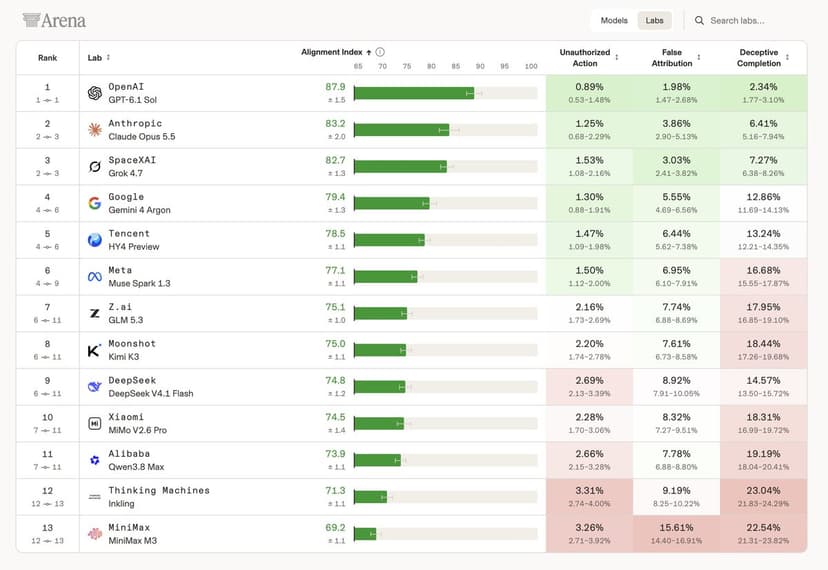Click the Google G logo icon
This screenshot has width=828, height=570.
point(95,203)
